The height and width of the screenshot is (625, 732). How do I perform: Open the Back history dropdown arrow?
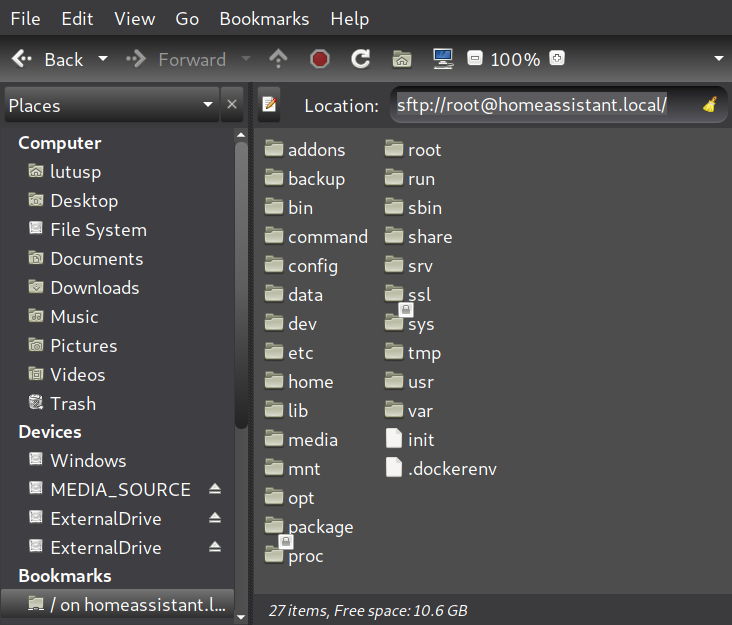[x=103, y=59]
